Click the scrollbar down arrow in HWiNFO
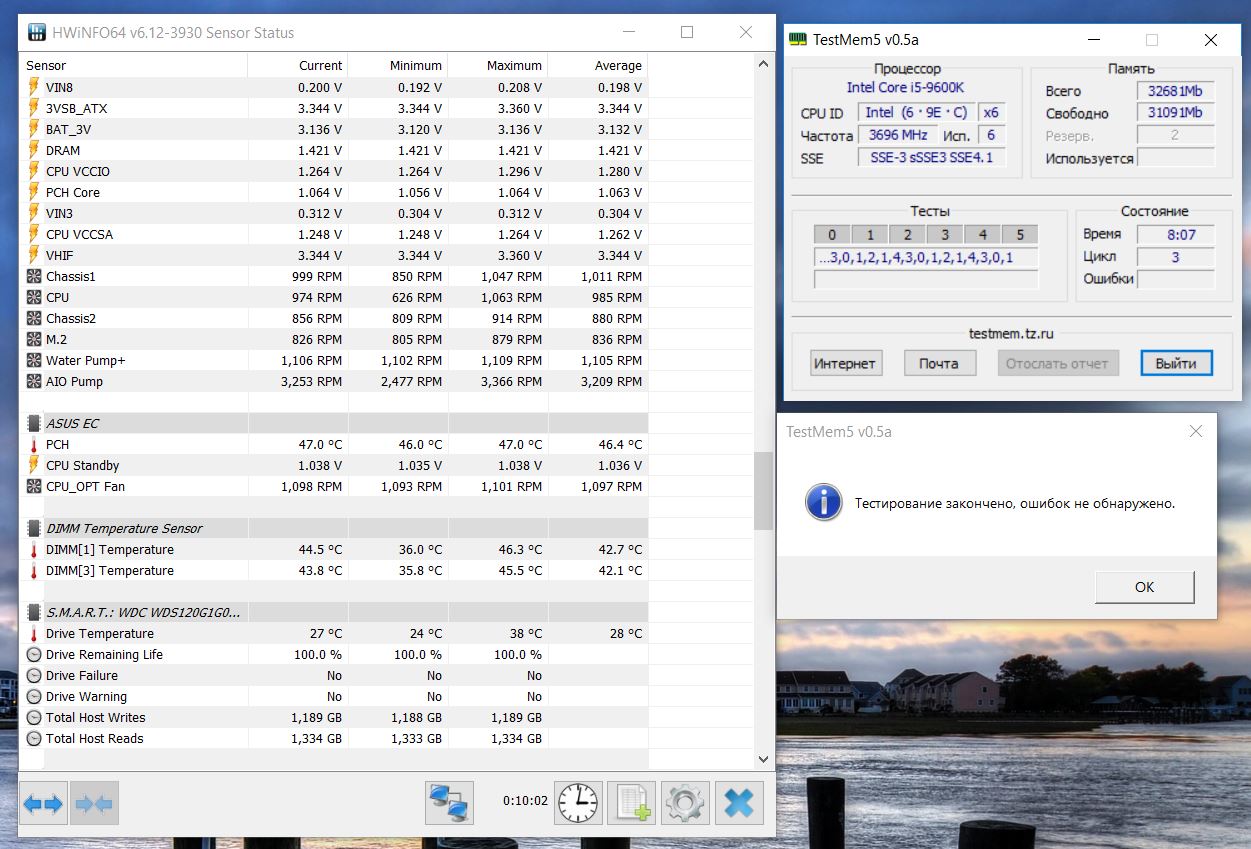Screen dimensions: 1251x849 pyautogui.click(x=764, y=759)
